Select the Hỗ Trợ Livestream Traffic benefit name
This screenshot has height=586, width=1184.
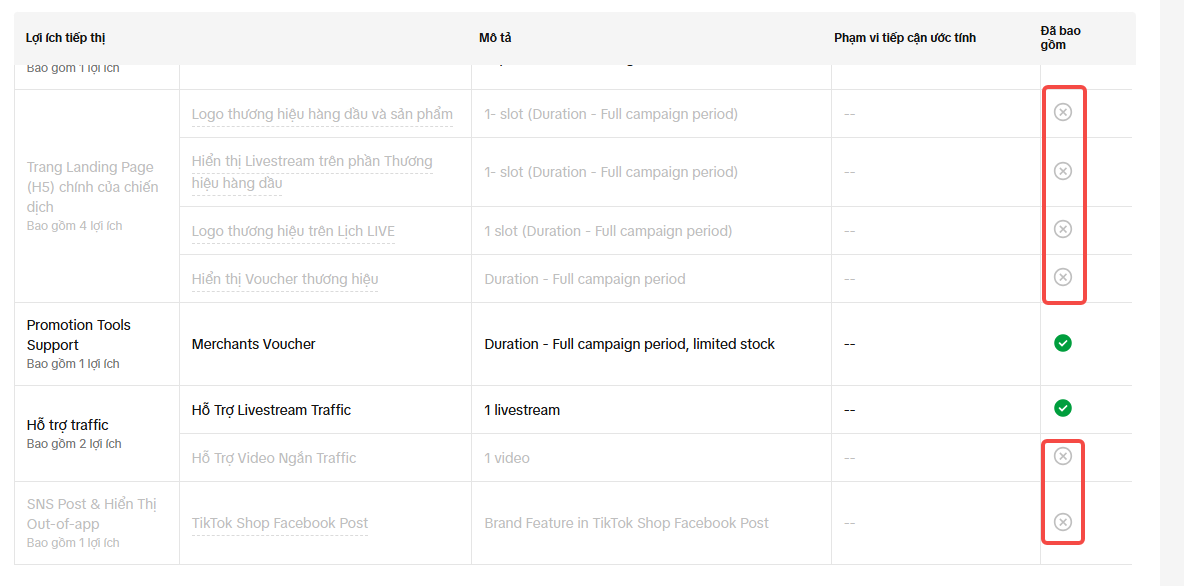[x=271, y=410]
